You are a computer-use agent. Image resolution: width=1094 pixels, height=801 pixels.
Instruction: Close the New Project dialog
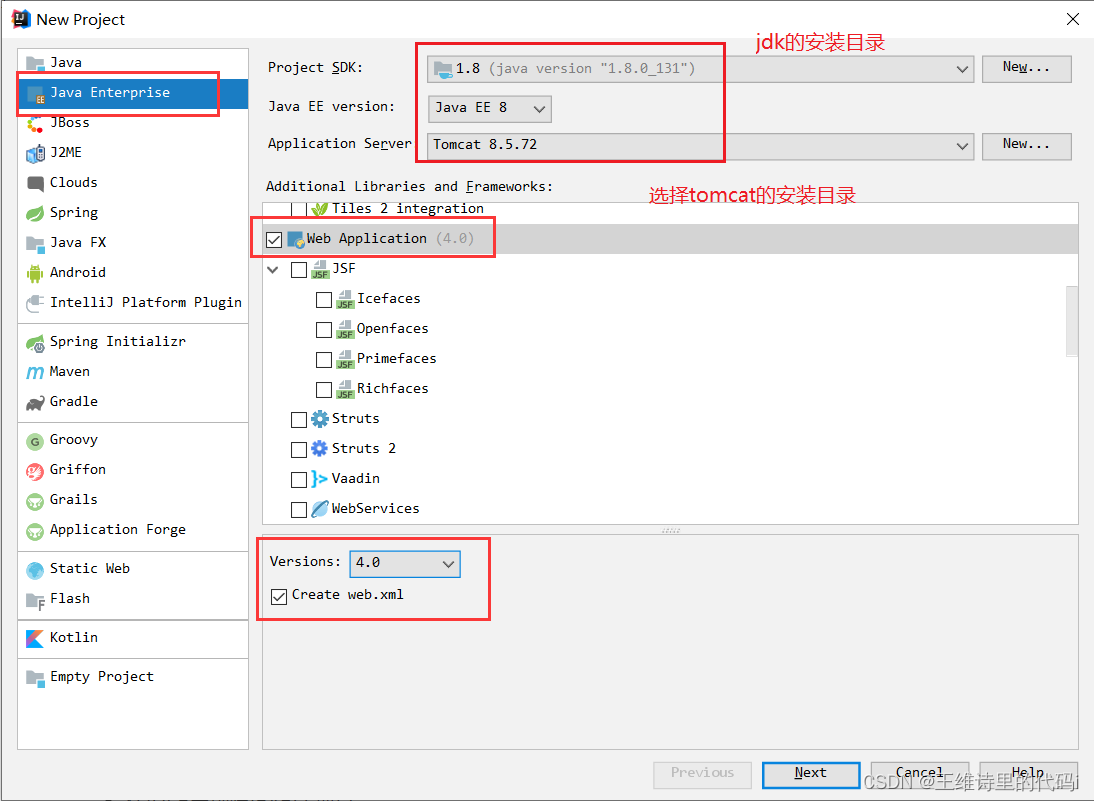(1073, 20)
